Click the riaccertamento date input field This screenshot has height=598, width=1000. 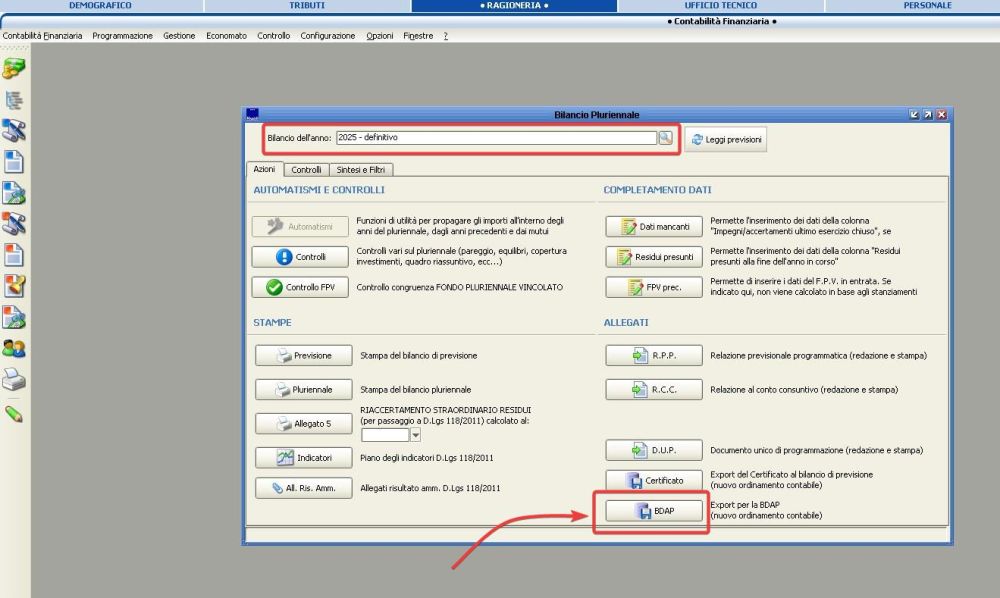[385, 435]
